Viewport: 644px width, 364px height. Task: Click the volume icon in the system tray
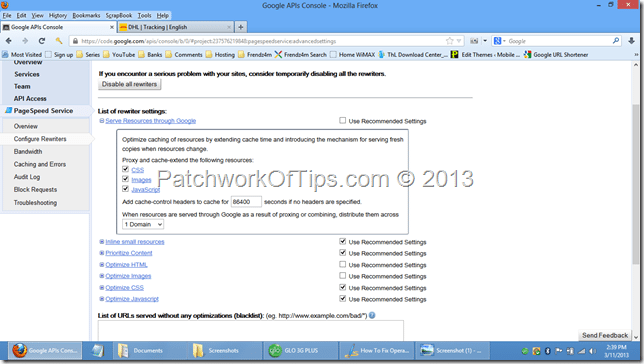(x=593, y=351)
